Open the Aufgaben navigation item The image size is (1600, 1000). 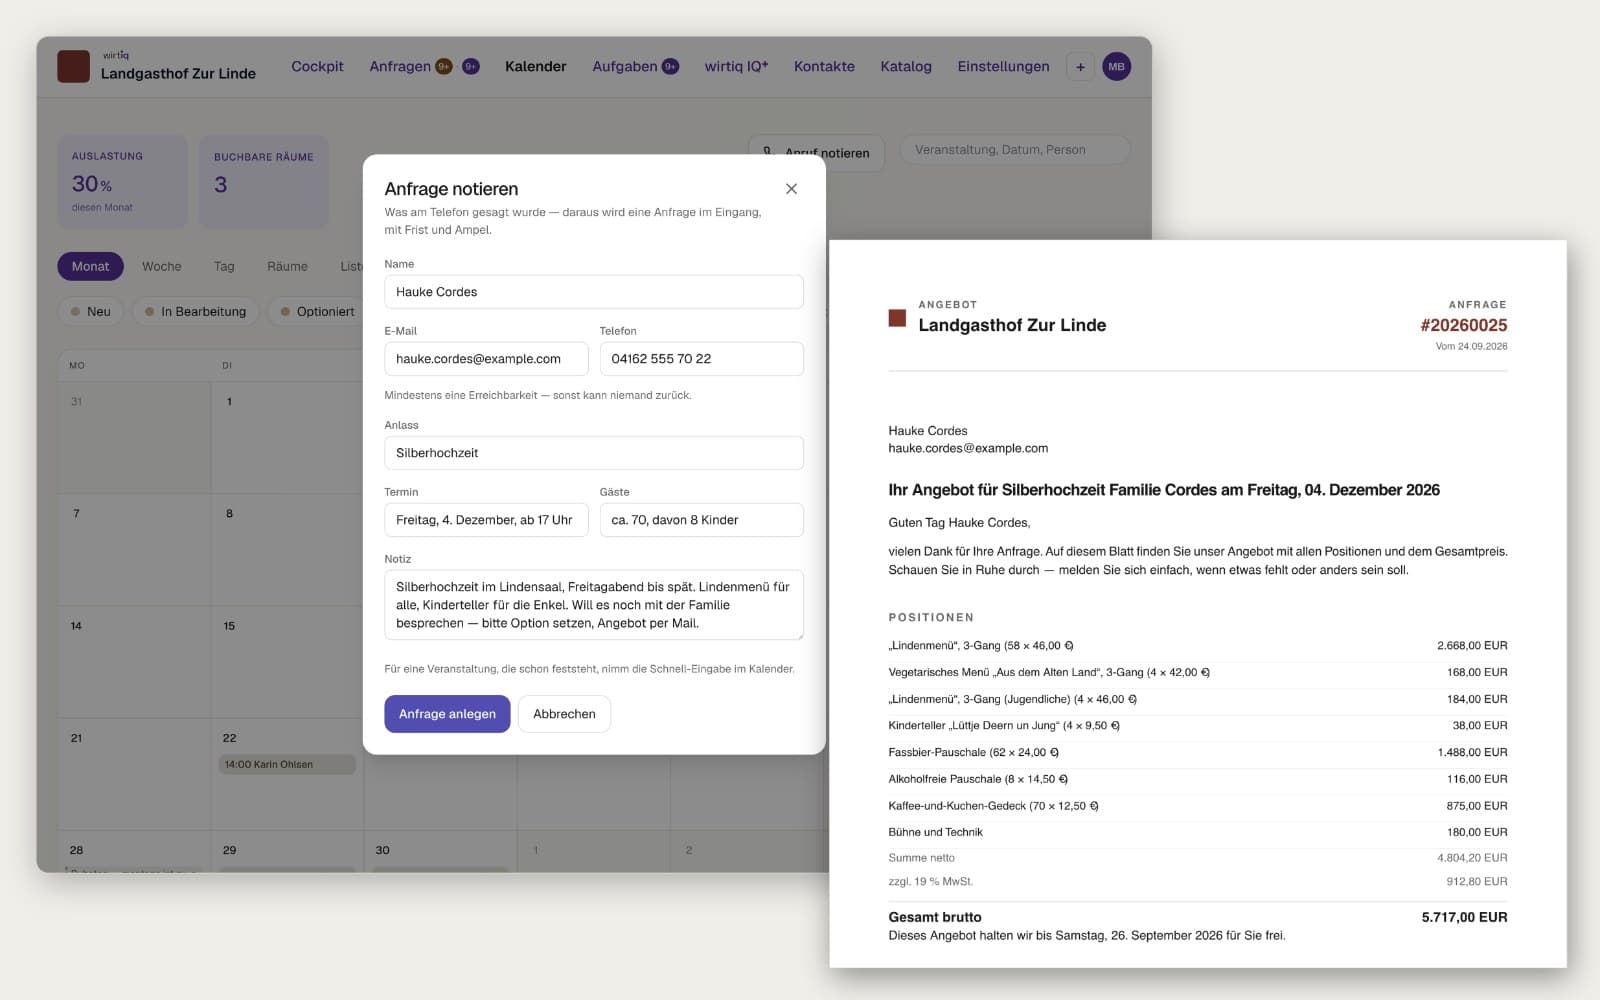(625, 67)
